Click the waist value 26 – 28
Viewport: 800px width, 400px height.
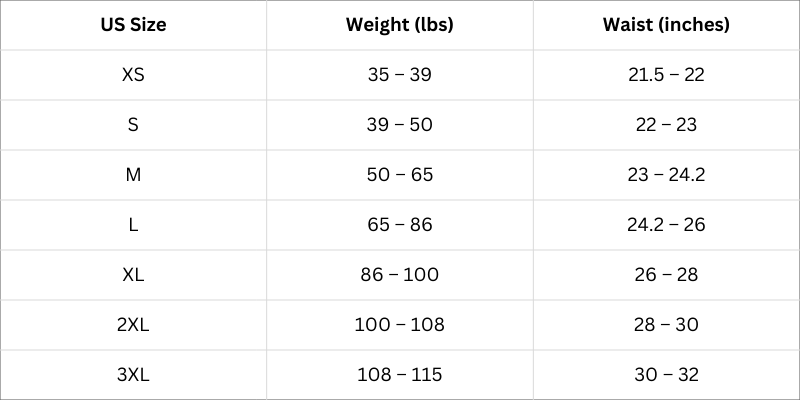[x=666, y=275]
